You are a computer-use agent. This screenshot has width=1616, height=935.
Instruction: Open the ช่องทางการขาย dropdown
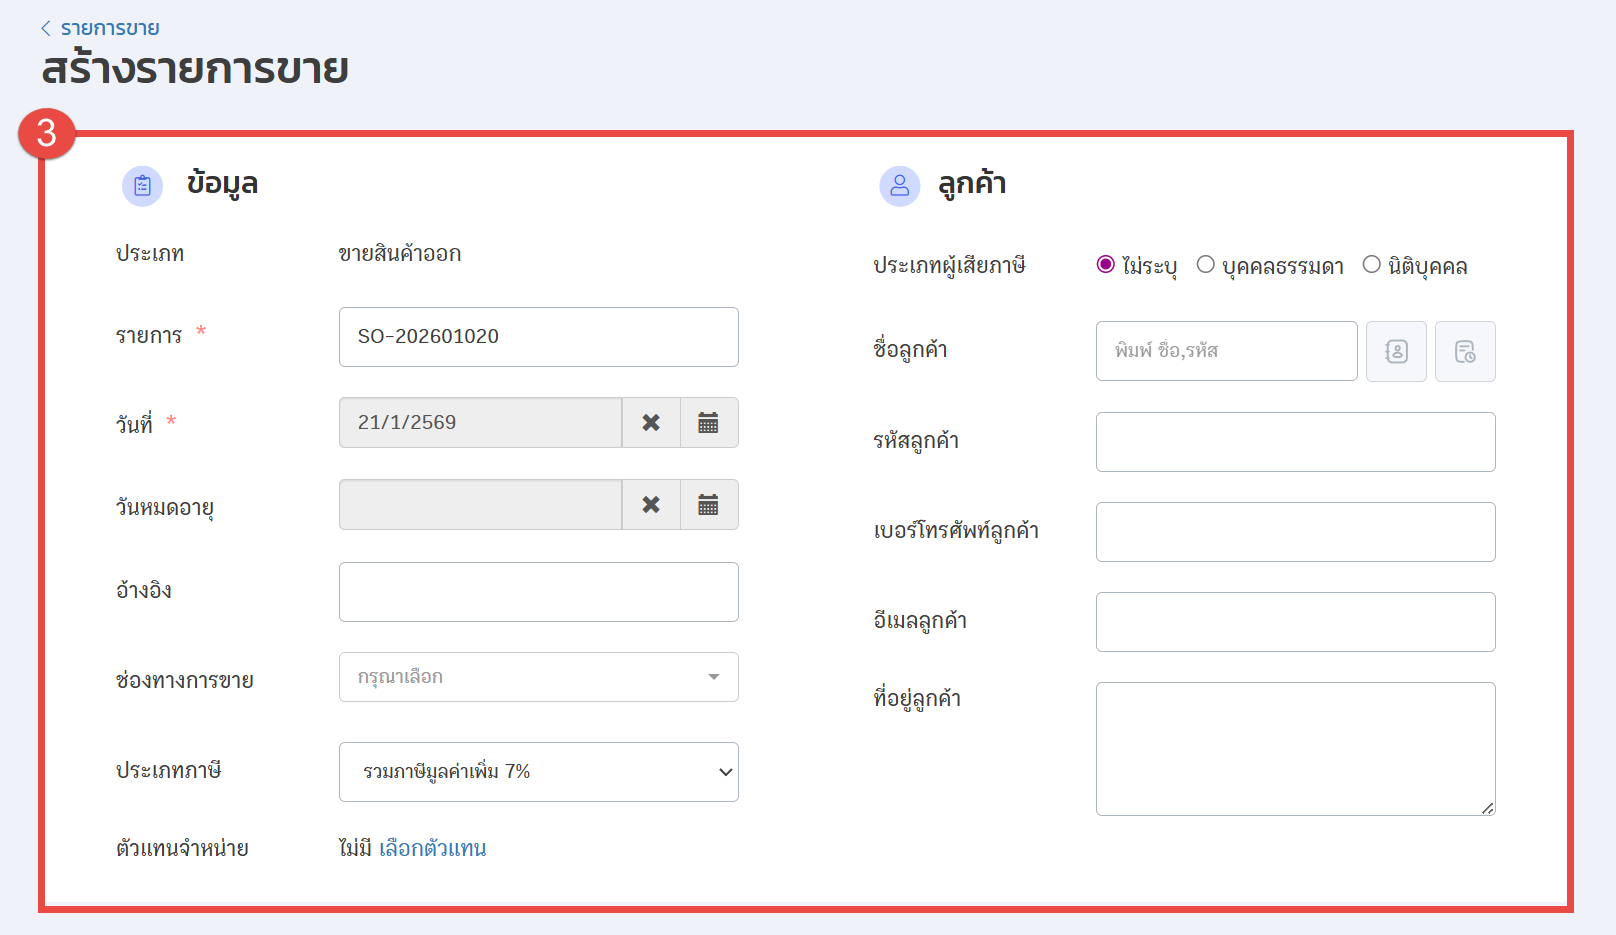pos(538,677)
